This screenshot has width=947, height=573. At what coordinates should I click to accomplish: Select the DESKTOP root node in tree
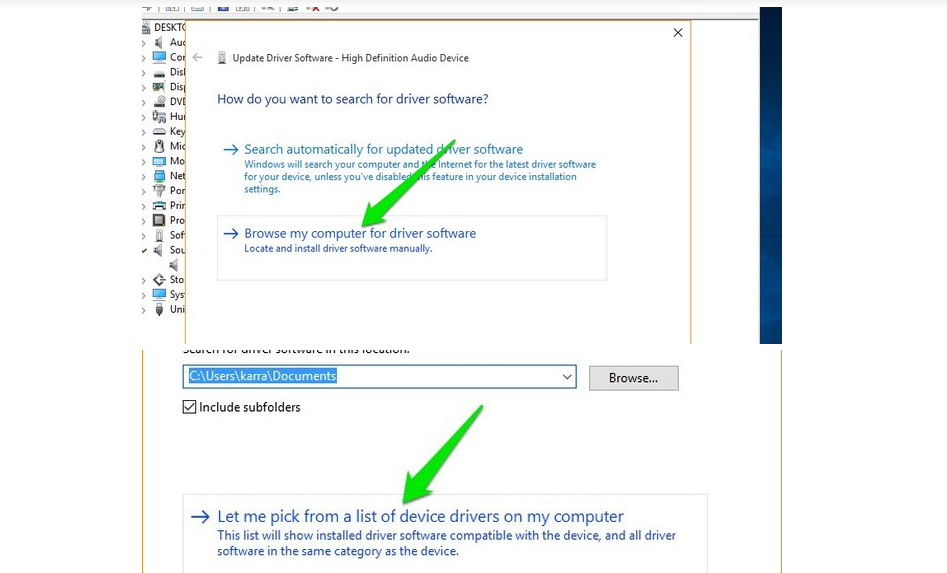[x=167, y=28]
